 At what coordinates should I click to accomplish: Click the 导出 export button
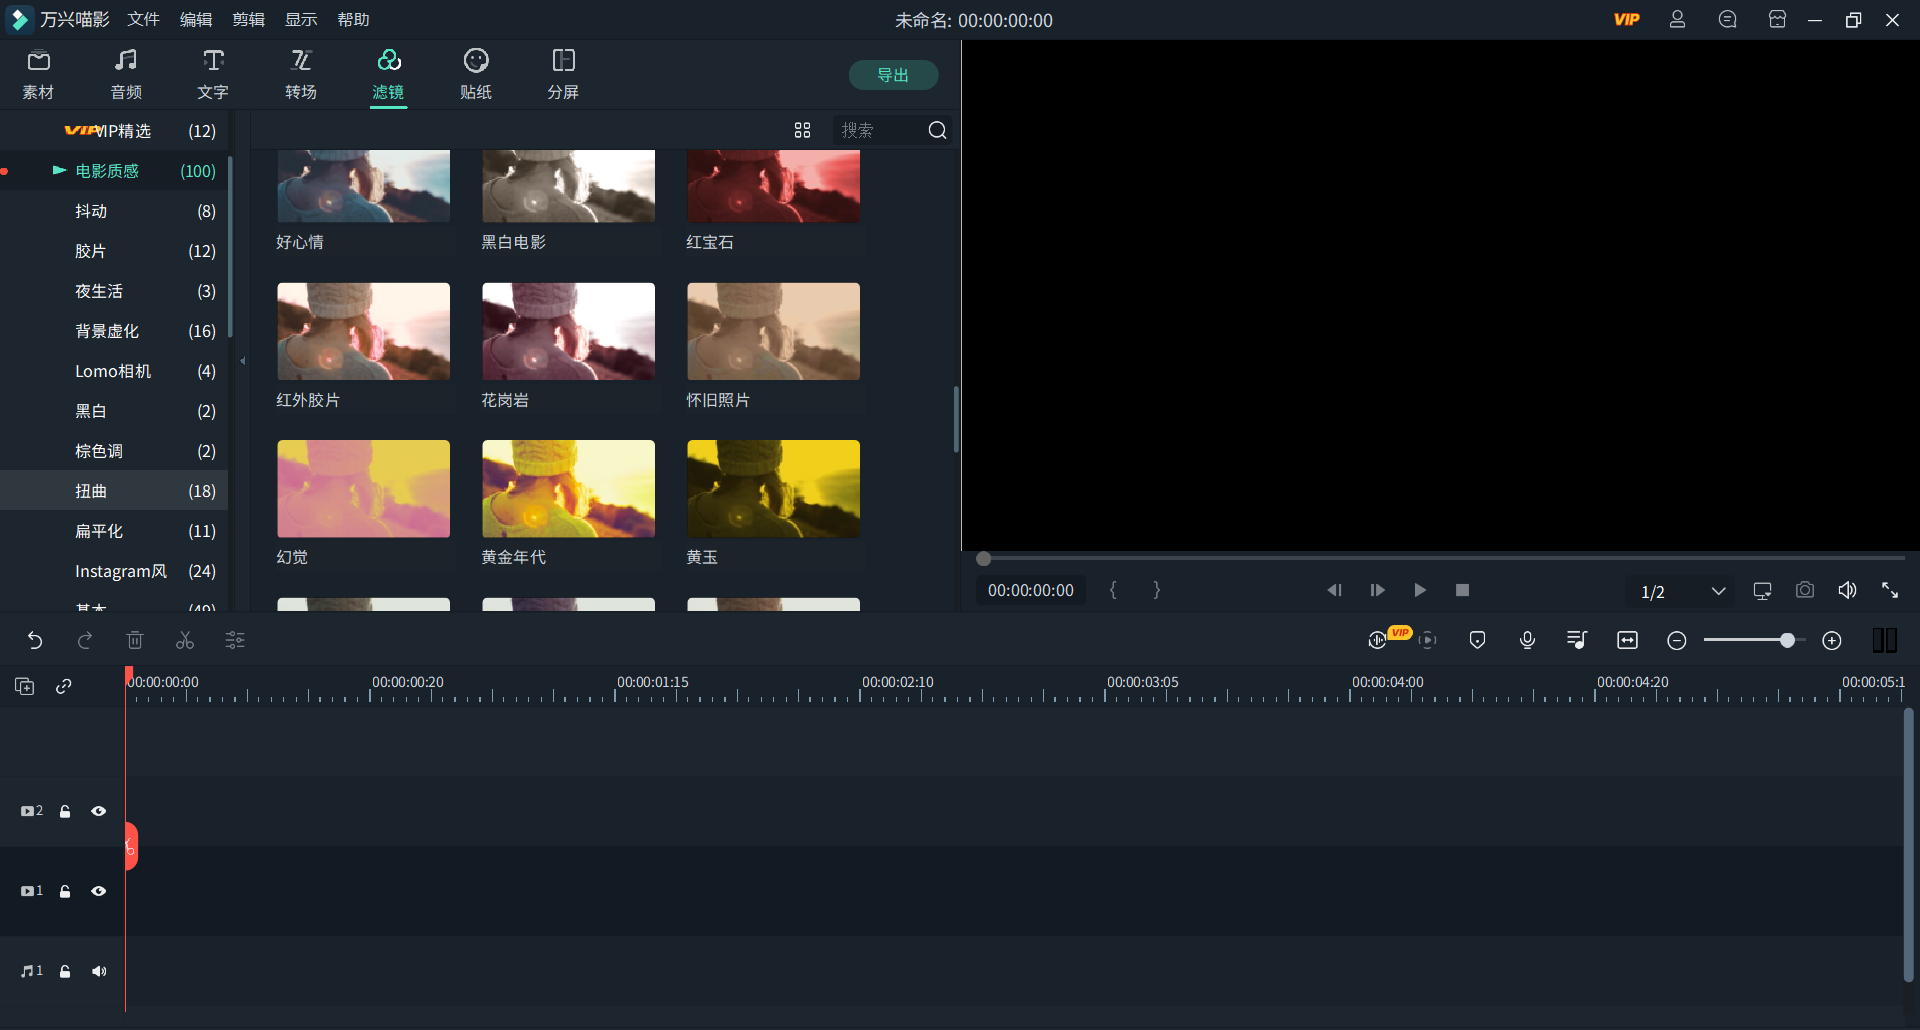pyautogui.click(x=892, y=75)
